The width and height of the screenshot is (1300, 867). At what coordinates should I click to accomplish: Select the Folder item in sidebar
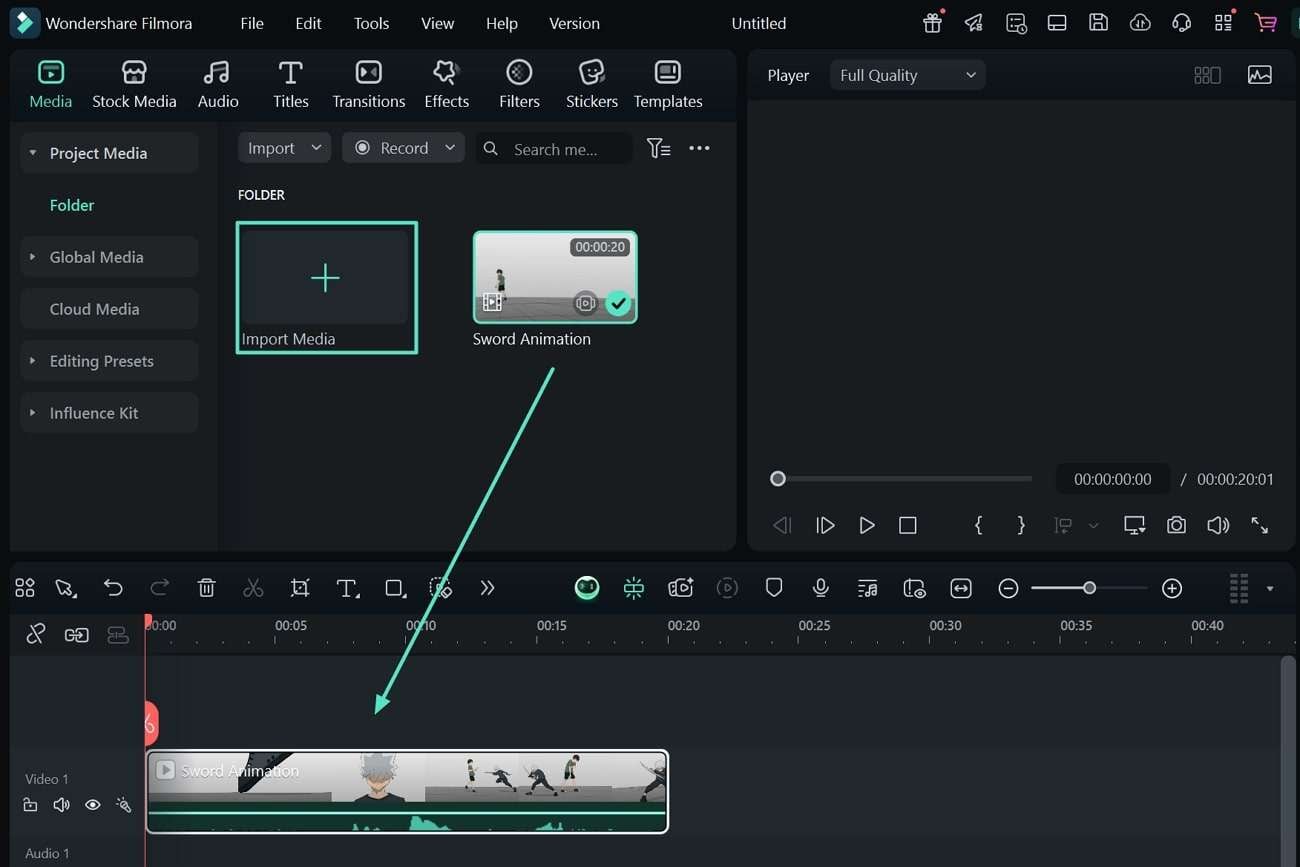tap(72, 205)
